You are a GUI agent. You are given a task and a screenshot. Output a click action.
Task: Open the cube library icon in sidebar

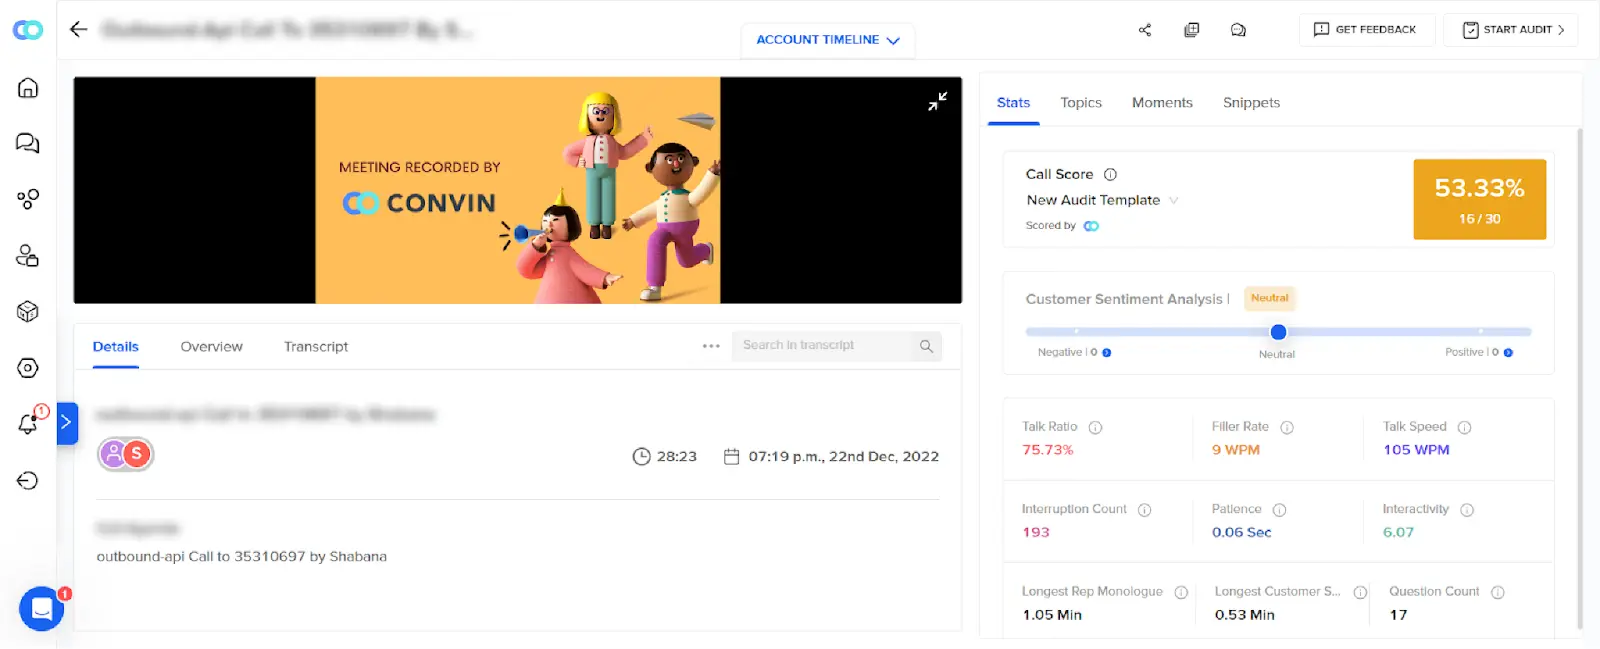(x=28, y=312)
